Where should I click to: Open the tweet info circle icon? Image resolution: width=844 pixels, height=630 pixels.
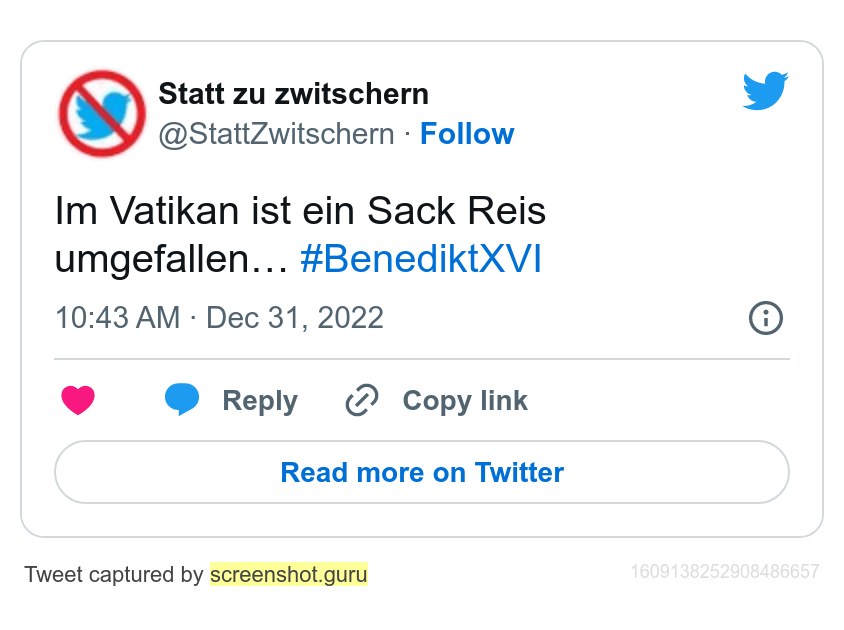[766, 318]
